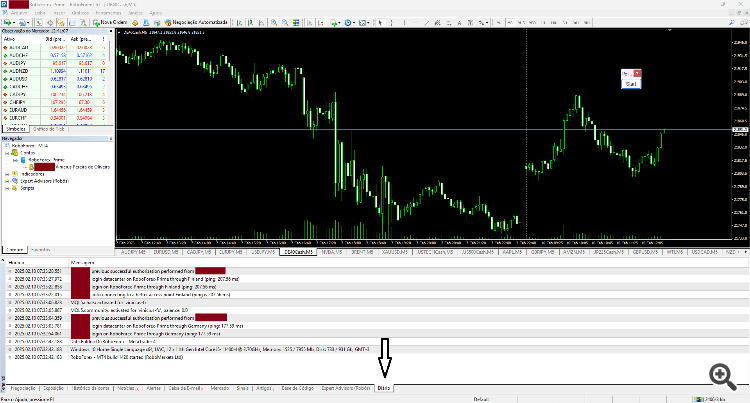Select EURAUD row in Market Watch

pyautogui.click(x=55, y=110)
